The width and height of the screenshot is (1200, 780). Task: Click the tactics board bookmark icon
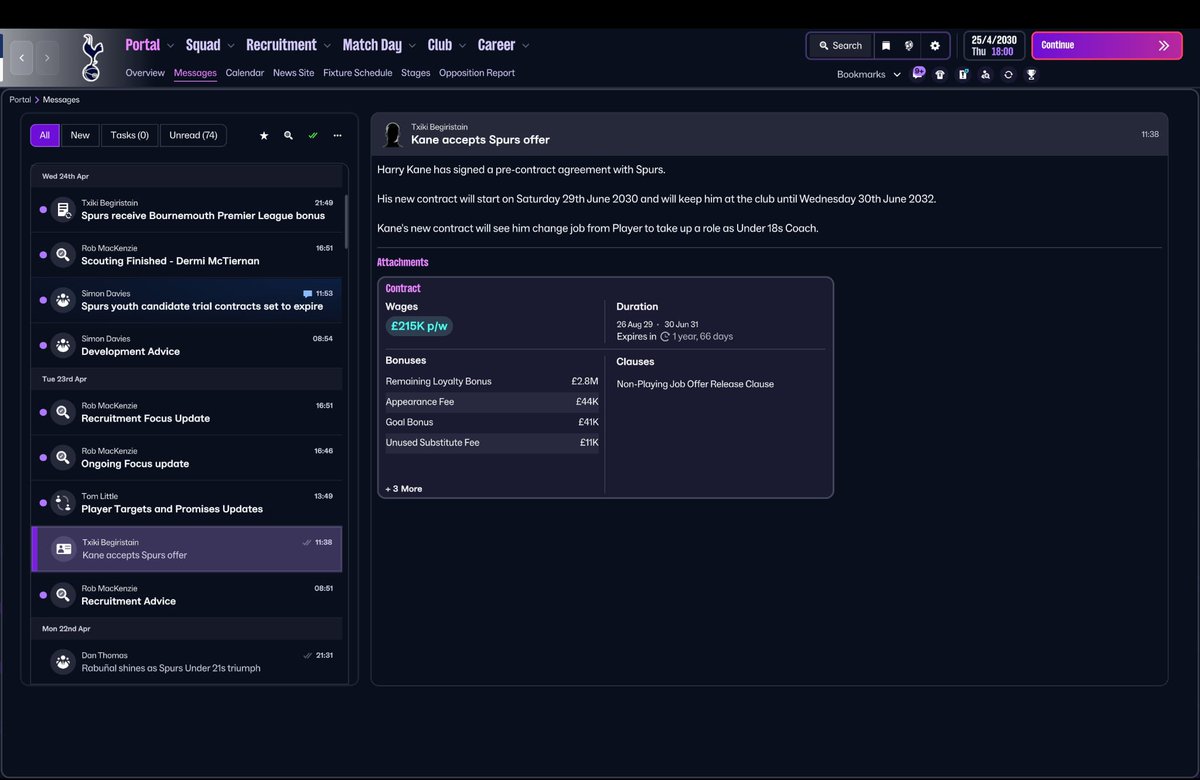[963, 74]
